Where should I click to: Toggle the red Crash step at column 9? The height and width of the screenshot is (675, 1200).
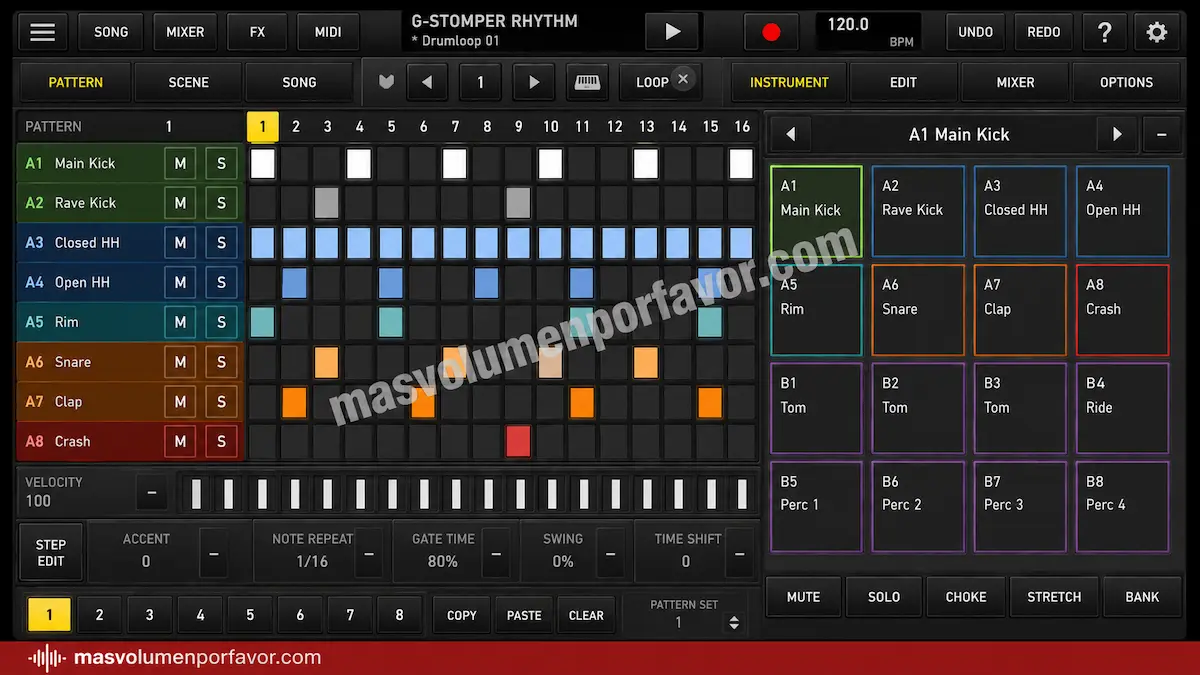pyautogui.click(x=518, y=441)
